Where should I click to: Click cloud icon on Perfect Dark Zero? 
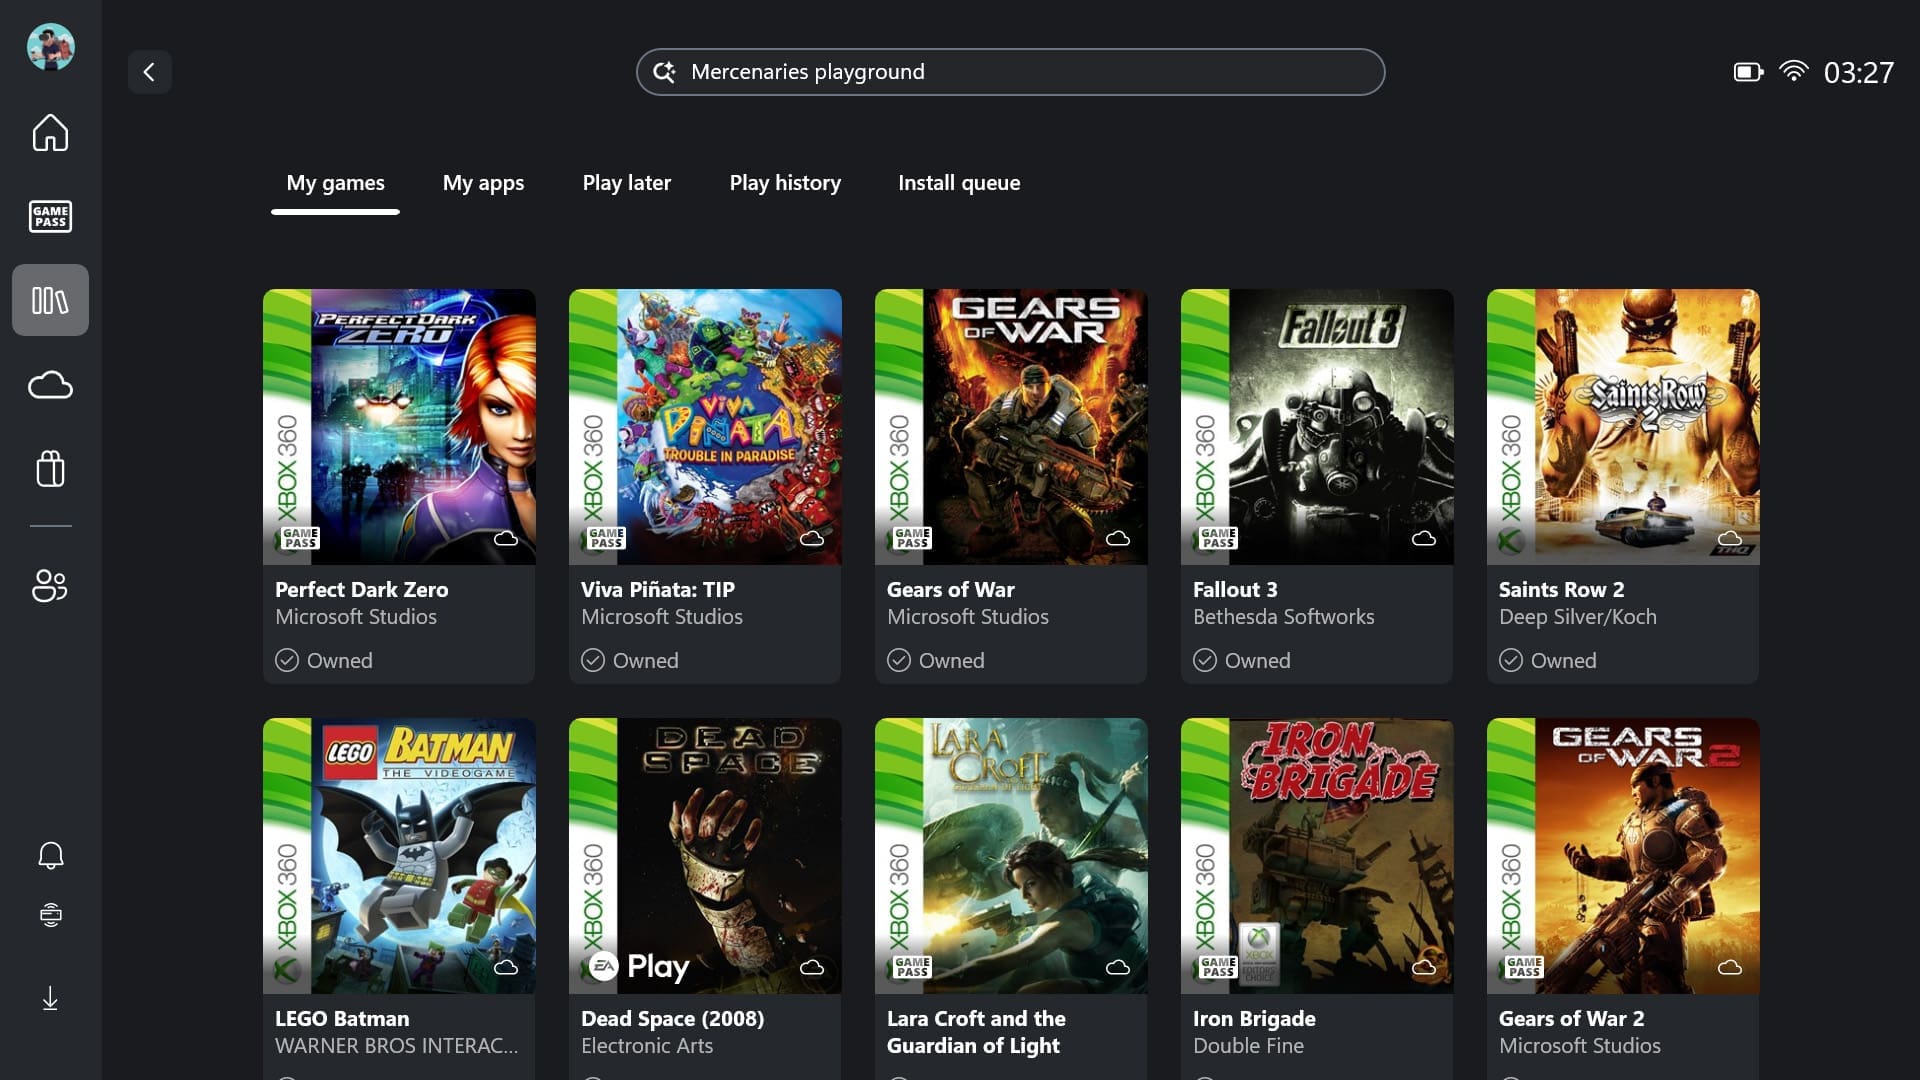coord(506,539)
